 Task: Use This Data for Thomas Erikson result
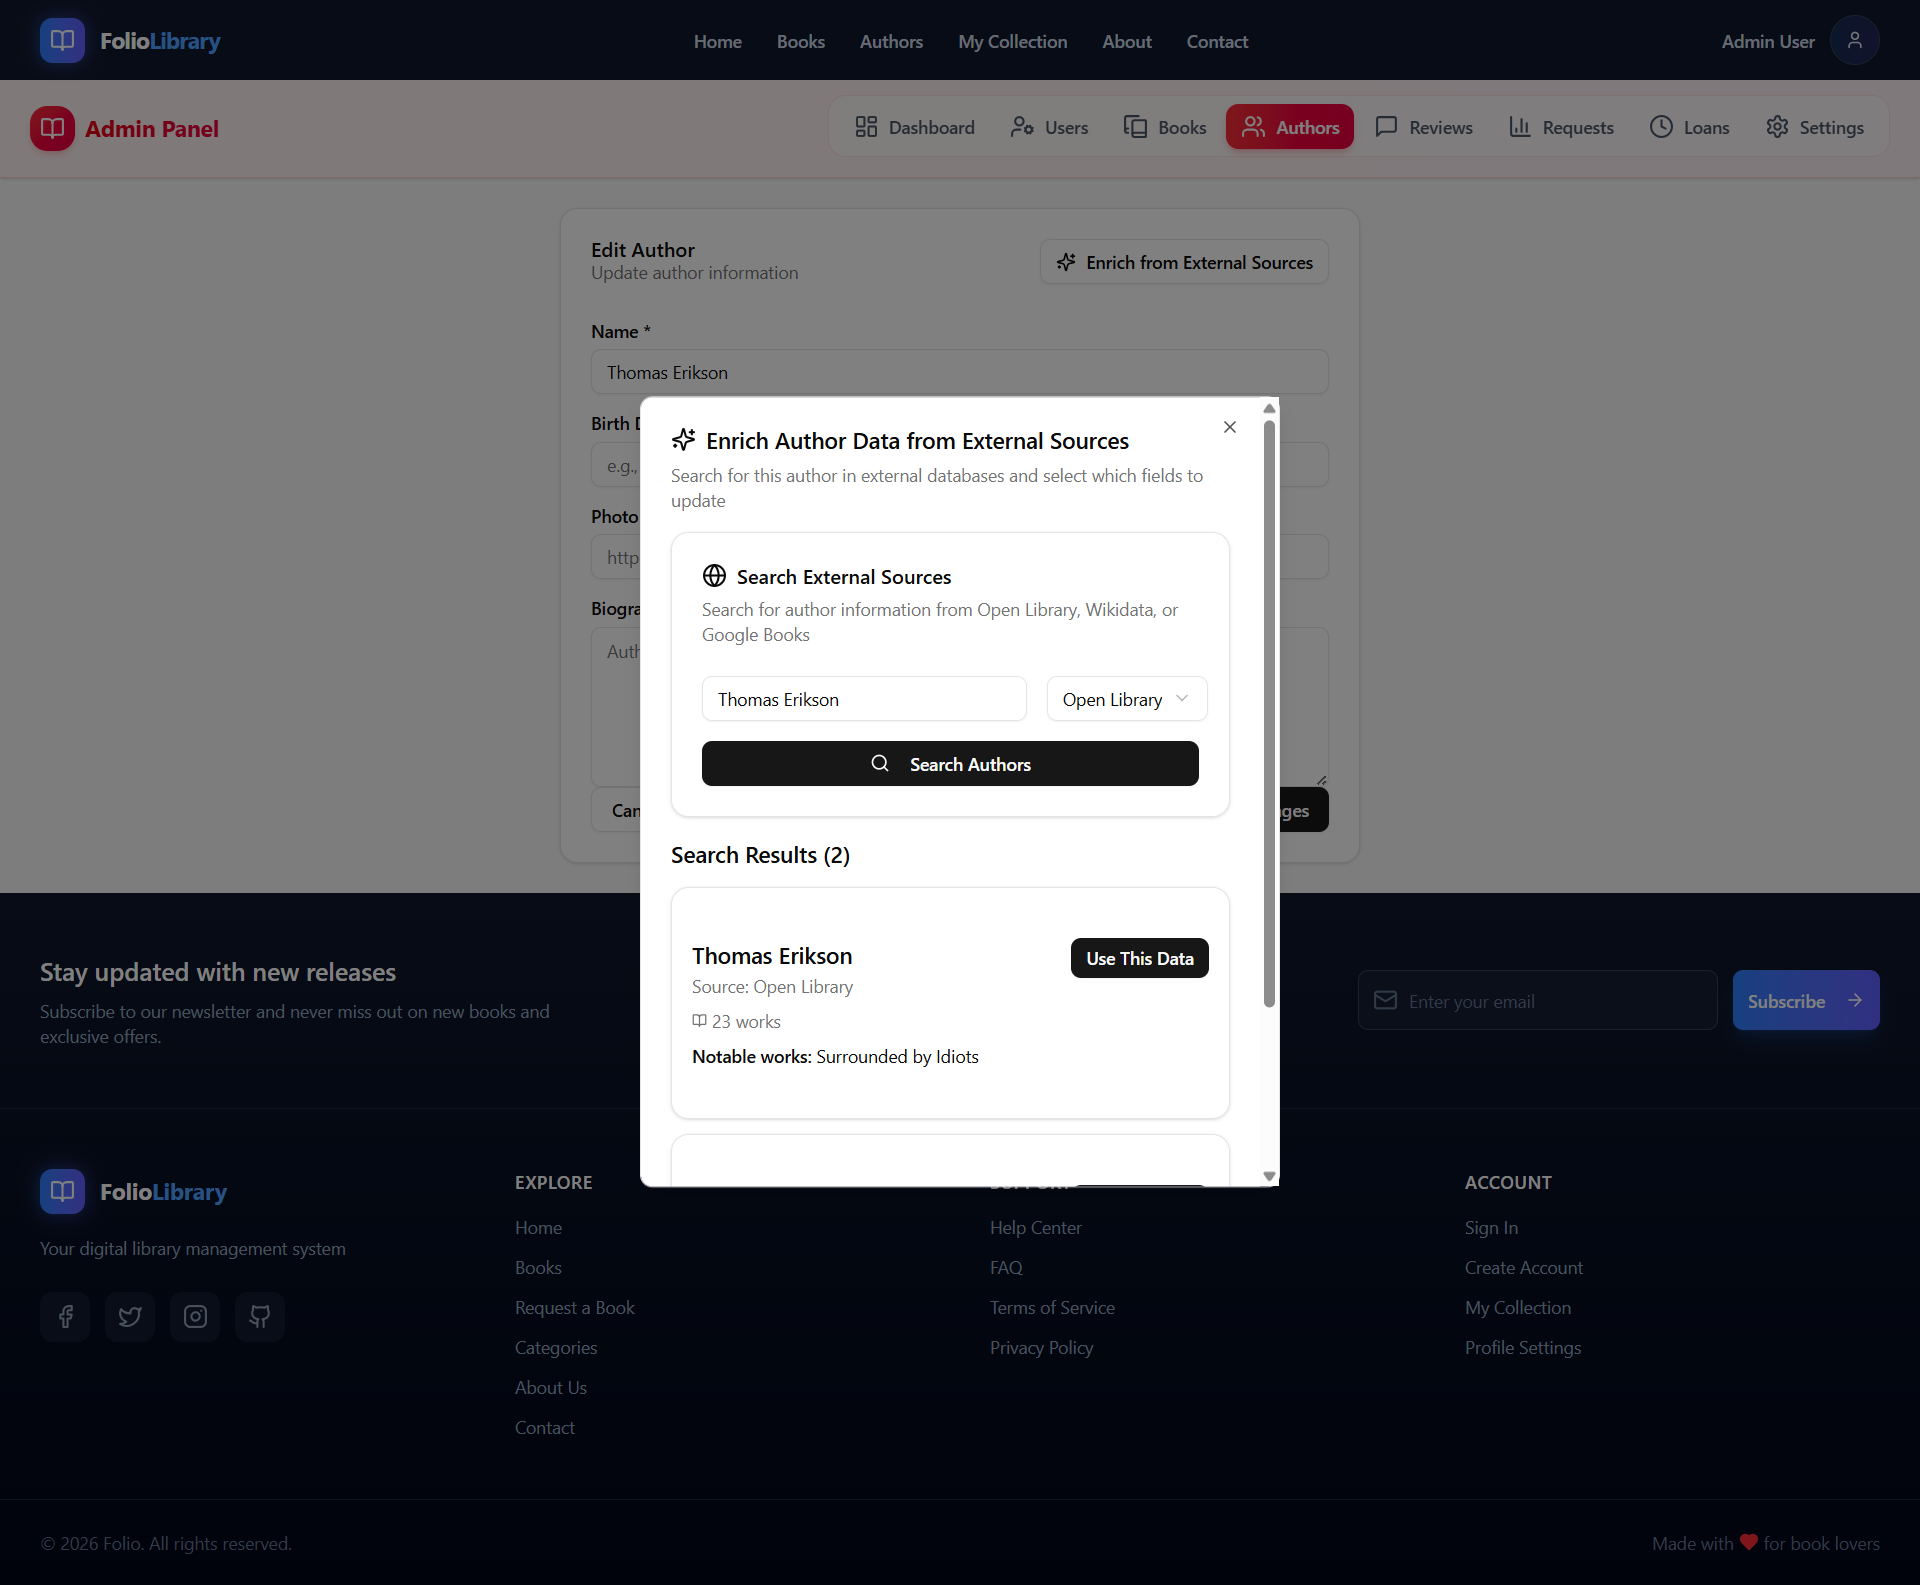[x=1139, y=957]
